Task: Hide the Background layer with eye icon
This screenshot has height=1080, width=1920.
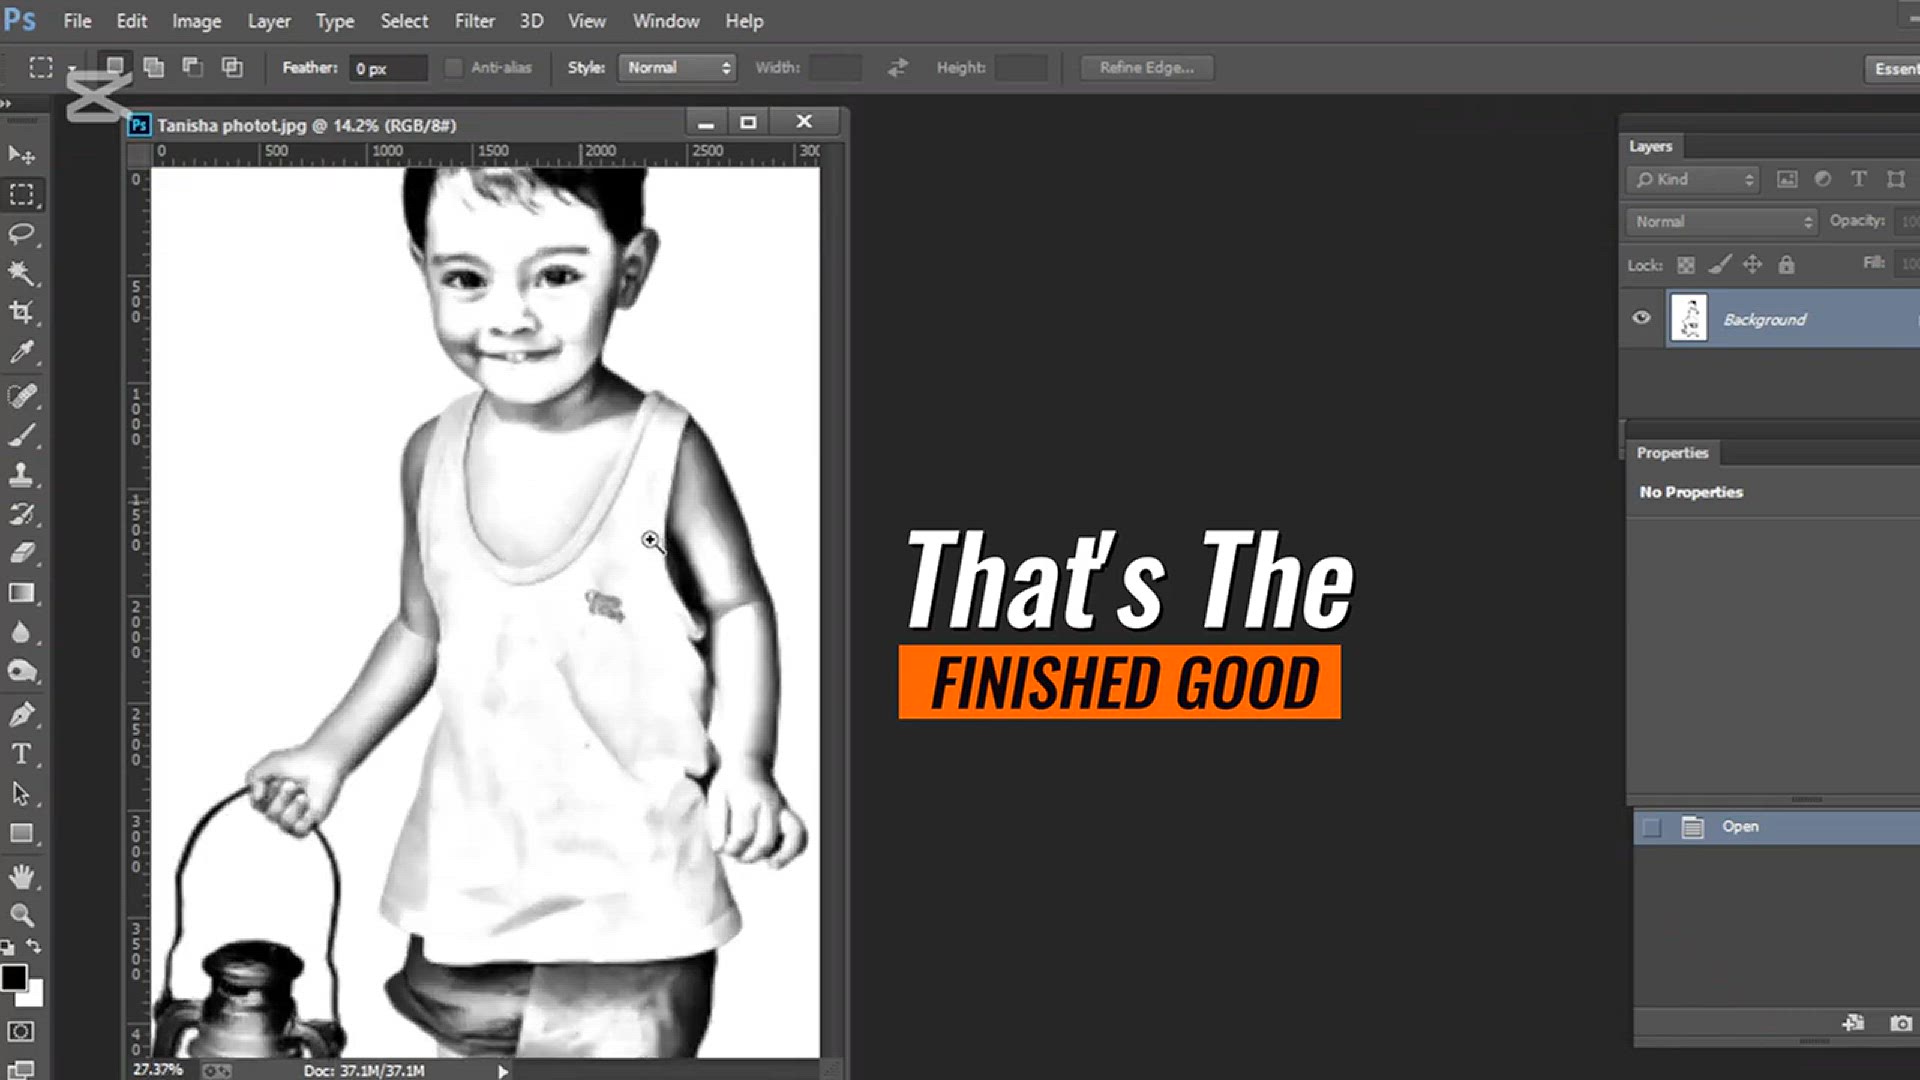Action: [1641, 318]
